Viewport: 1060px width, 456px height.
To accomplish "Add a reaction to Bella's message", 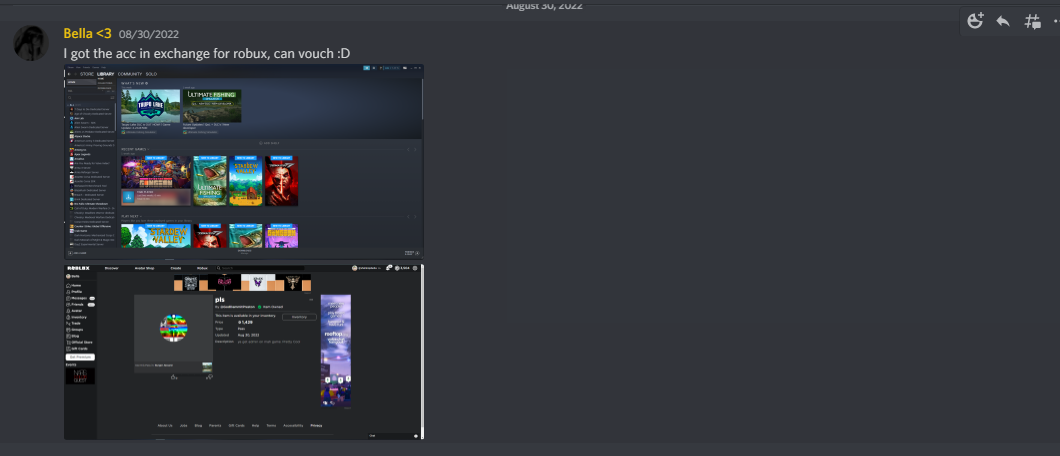I will [975, 21].
